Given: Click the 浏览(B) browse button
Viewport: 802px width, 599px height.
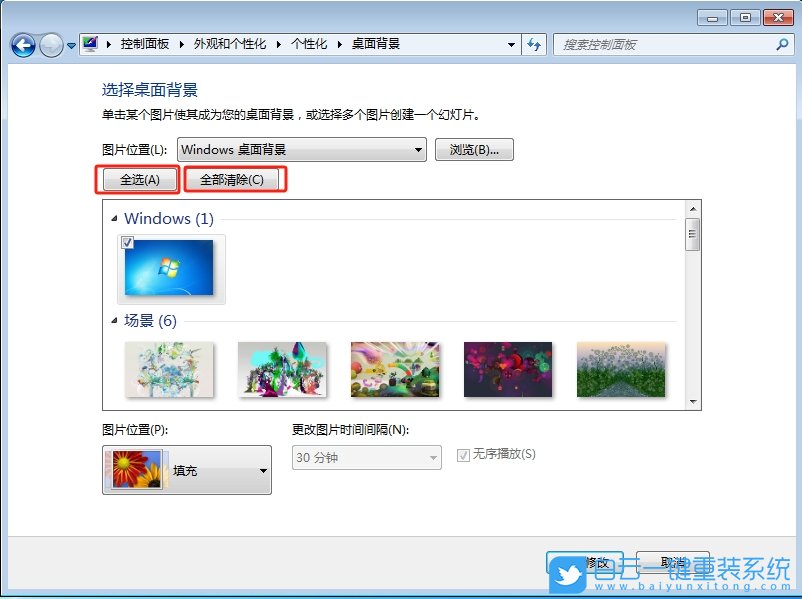Looking at the screenshot, I should coord(474,149).
